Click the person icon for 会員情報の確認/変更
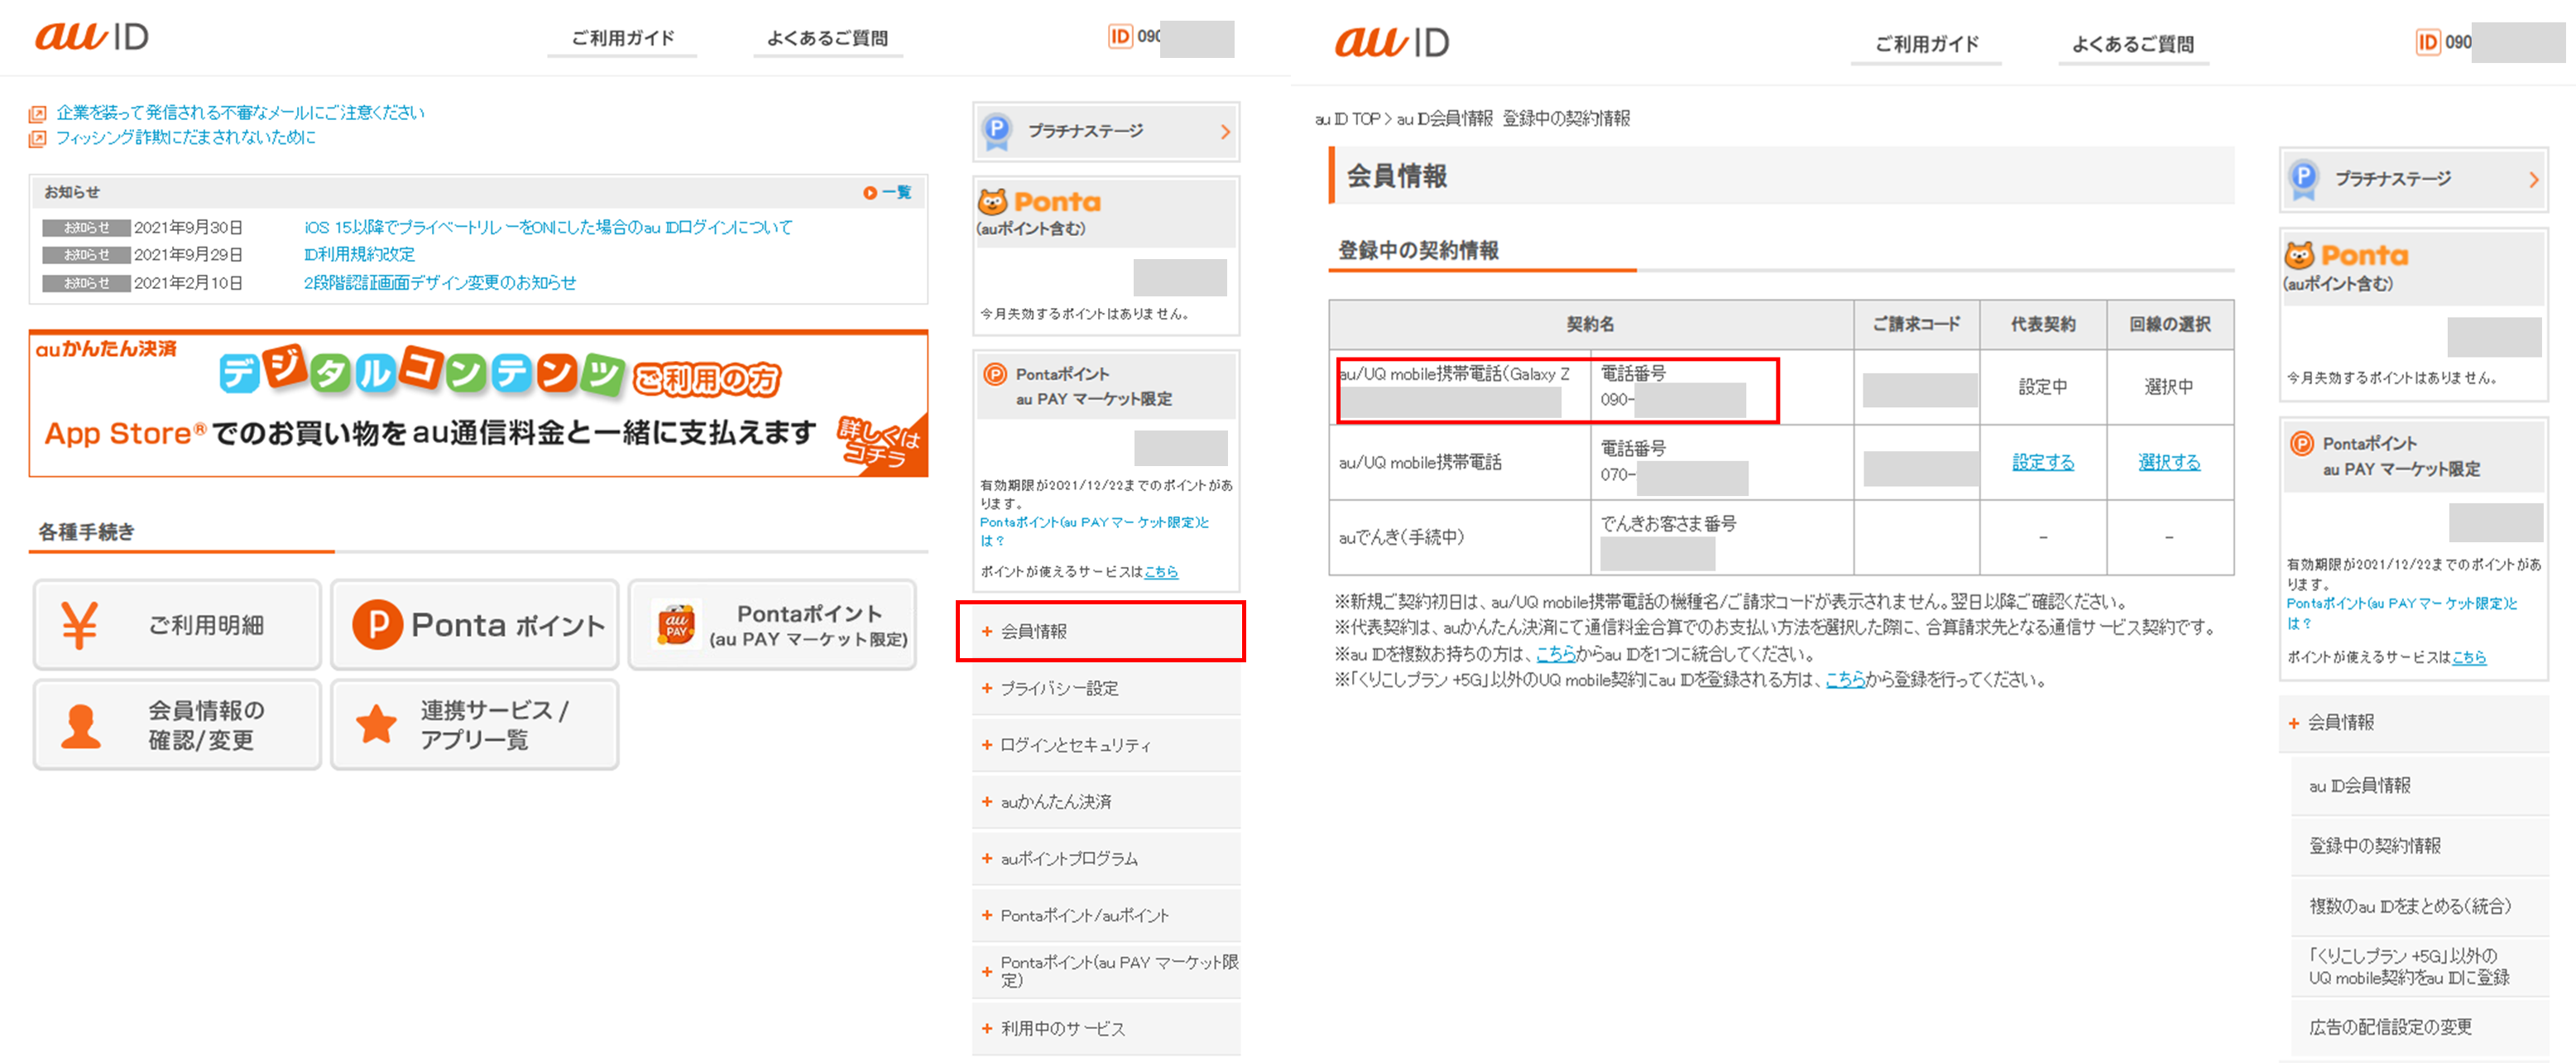This screenshot has height=1063, width=2576. (80, 725)
